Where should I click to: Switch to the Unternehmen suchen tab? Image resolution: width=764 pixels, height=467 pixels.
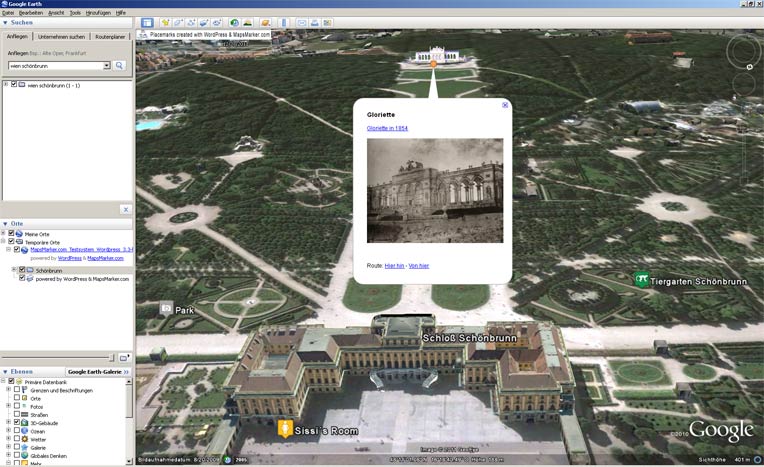61,37
